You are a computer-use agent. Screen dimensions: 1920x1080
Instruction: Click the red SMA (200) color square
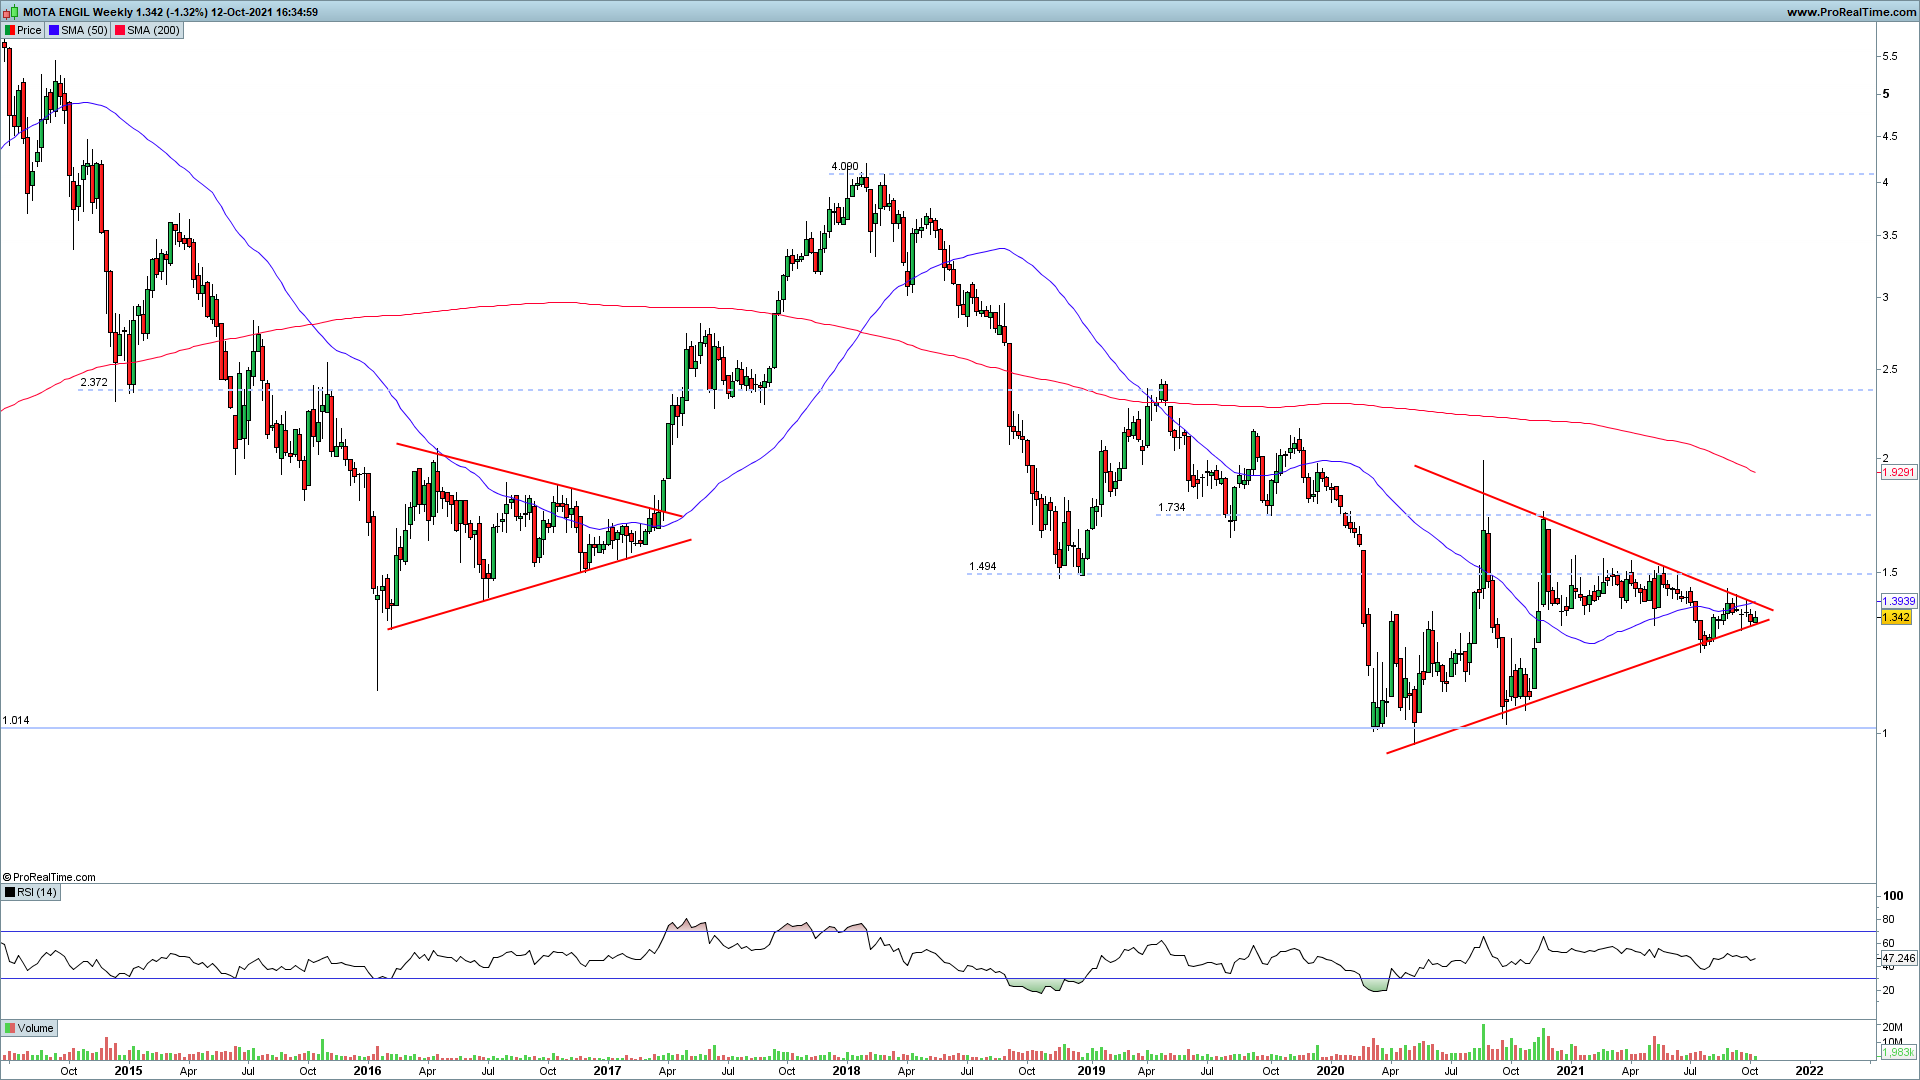(x=120, y=30)
